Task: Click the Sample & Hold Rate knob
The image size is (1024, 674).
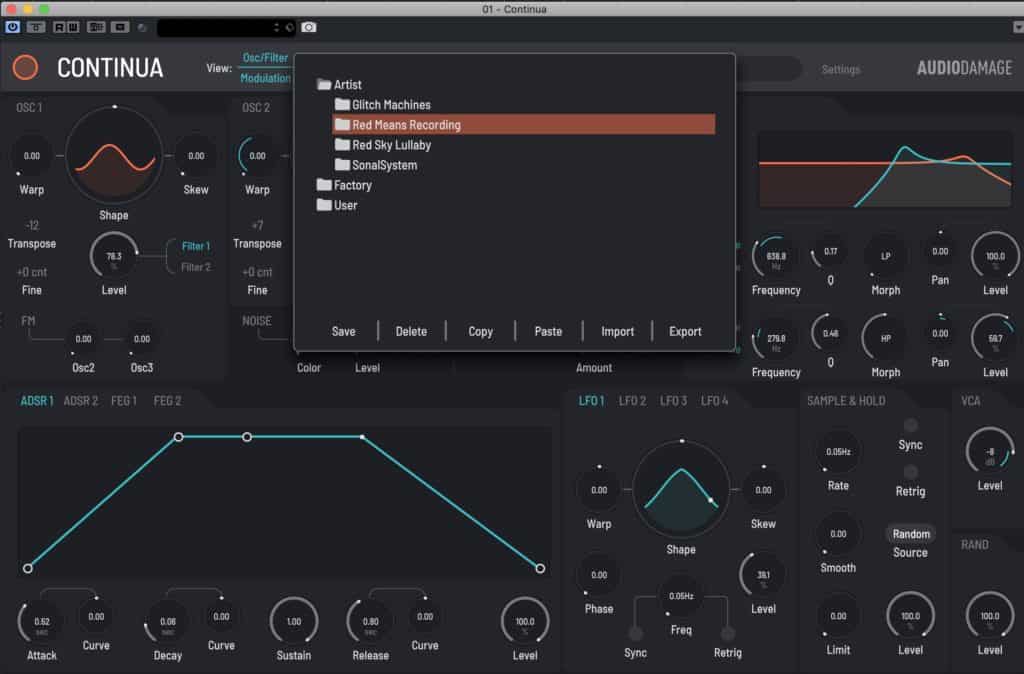Action: click(838, 451)
